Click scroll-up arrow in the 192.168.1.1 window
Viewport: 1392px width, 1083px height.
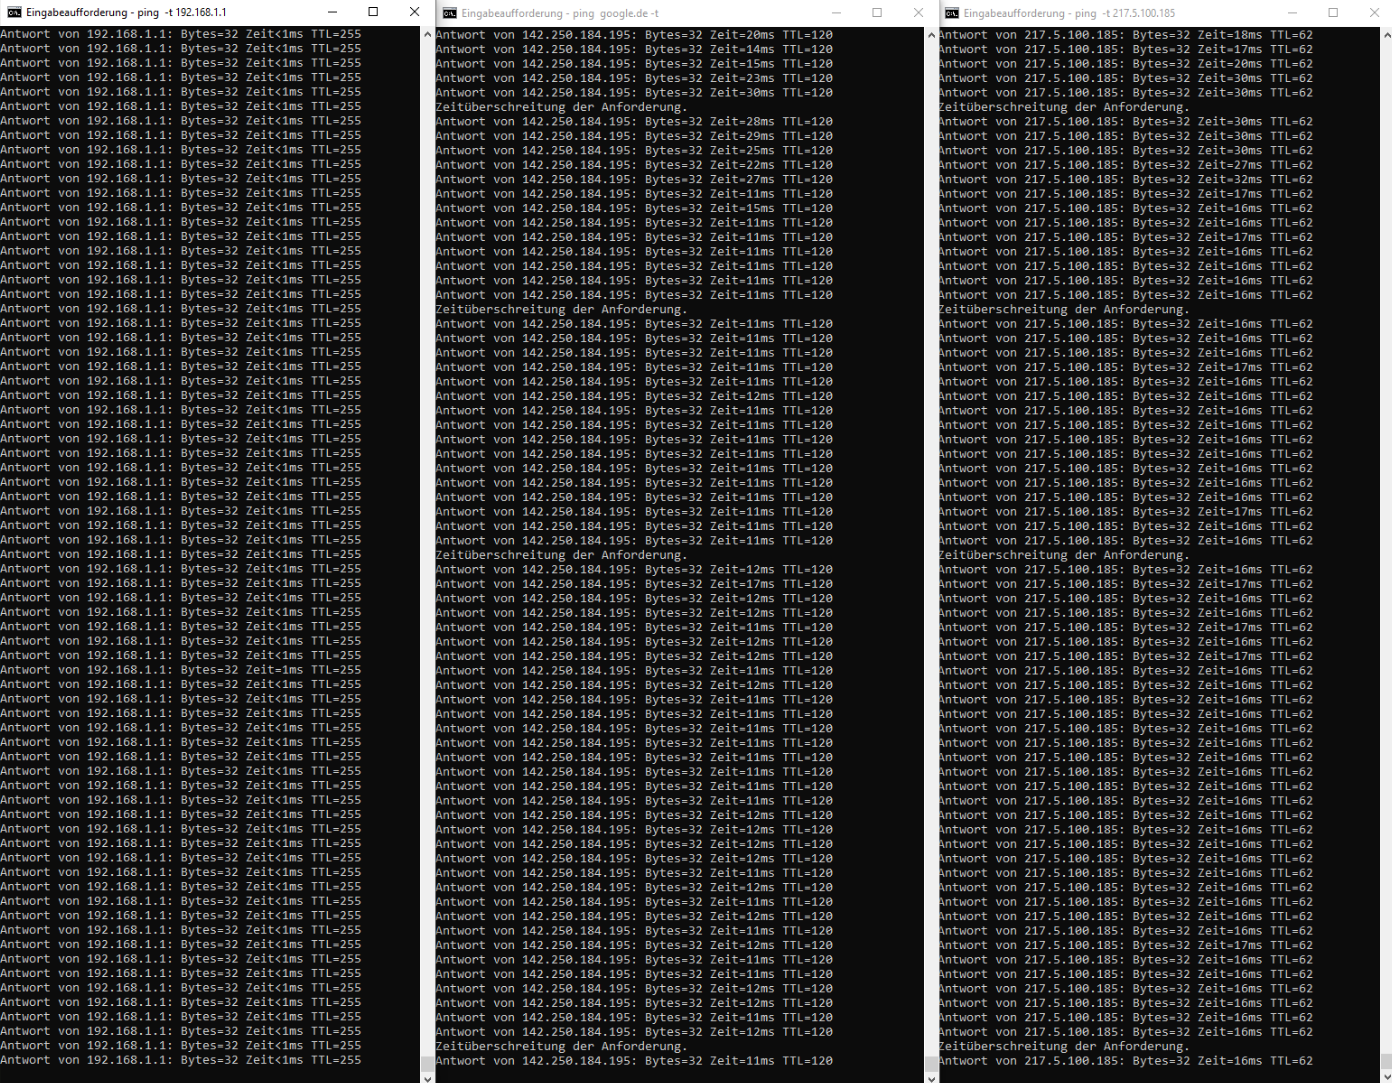click(x=428, y=34)
